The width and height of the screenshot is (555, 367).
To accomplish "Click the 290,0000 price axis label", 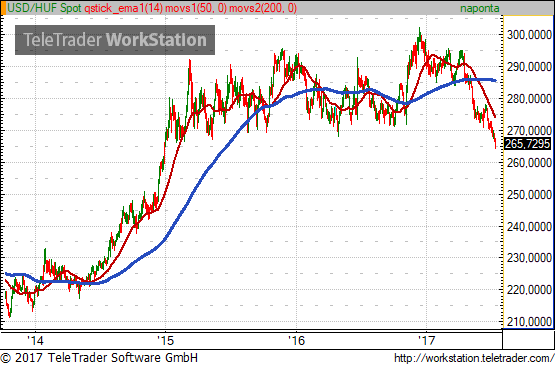I will pyautogui.click(x=529, y=67).
